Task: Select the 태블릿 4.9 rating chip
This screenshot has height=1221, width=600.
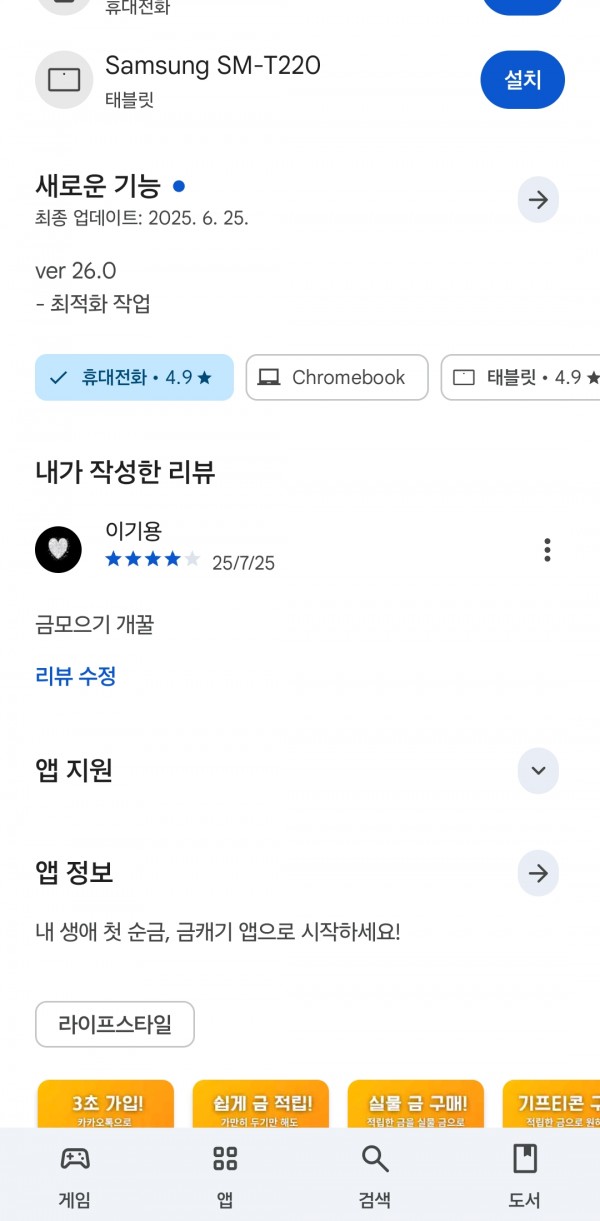Action: [x=521, y=377]
